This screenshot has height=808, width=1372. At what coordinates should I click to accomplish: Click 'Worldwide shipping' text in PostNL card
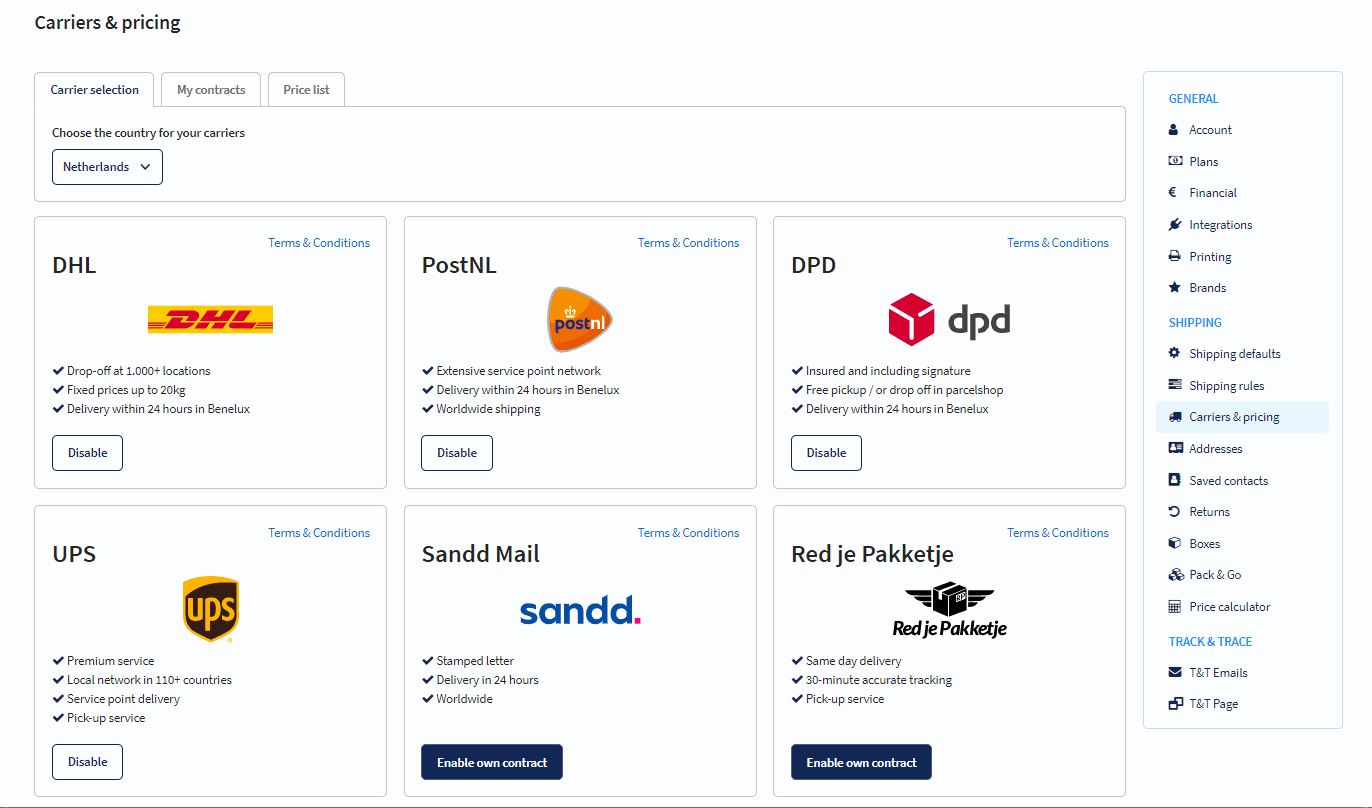(488, 409)
